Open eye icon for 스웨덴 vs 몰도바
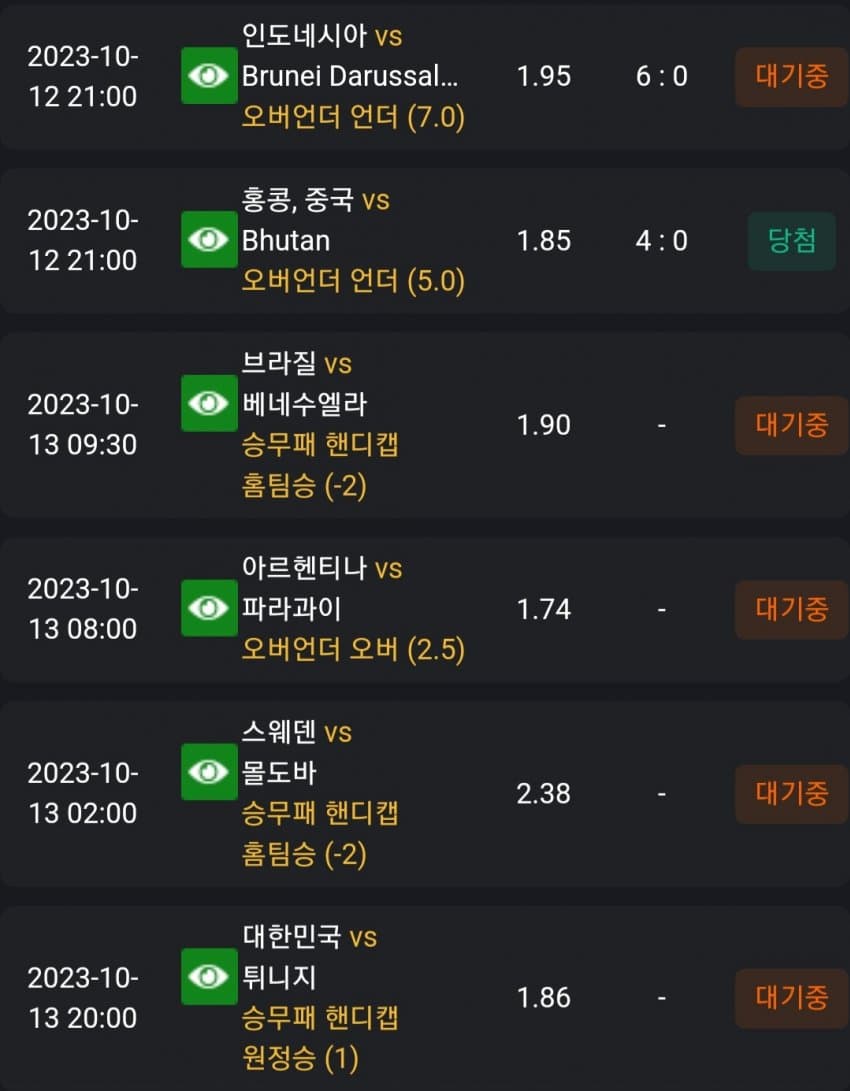This screenshot has width=850, height=1091. [209, 772]
